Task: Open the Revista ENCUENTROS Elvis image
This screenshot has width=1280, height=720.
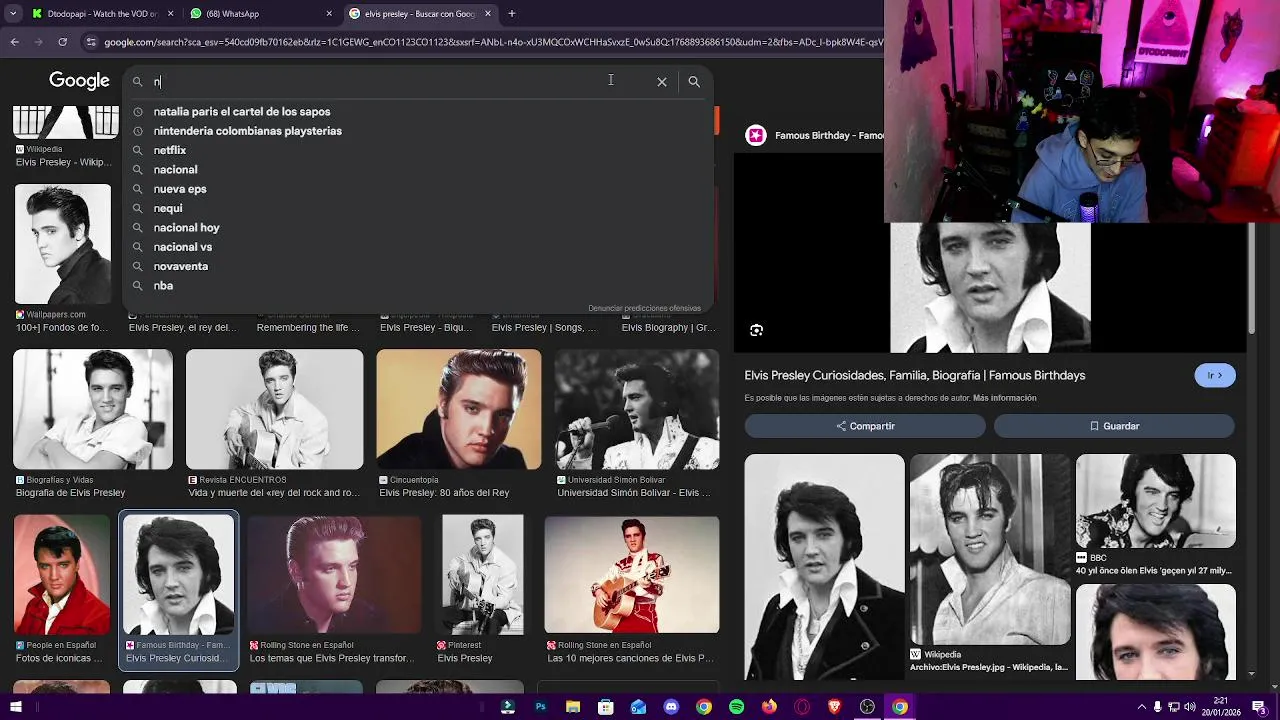Action: click(275, 409)
